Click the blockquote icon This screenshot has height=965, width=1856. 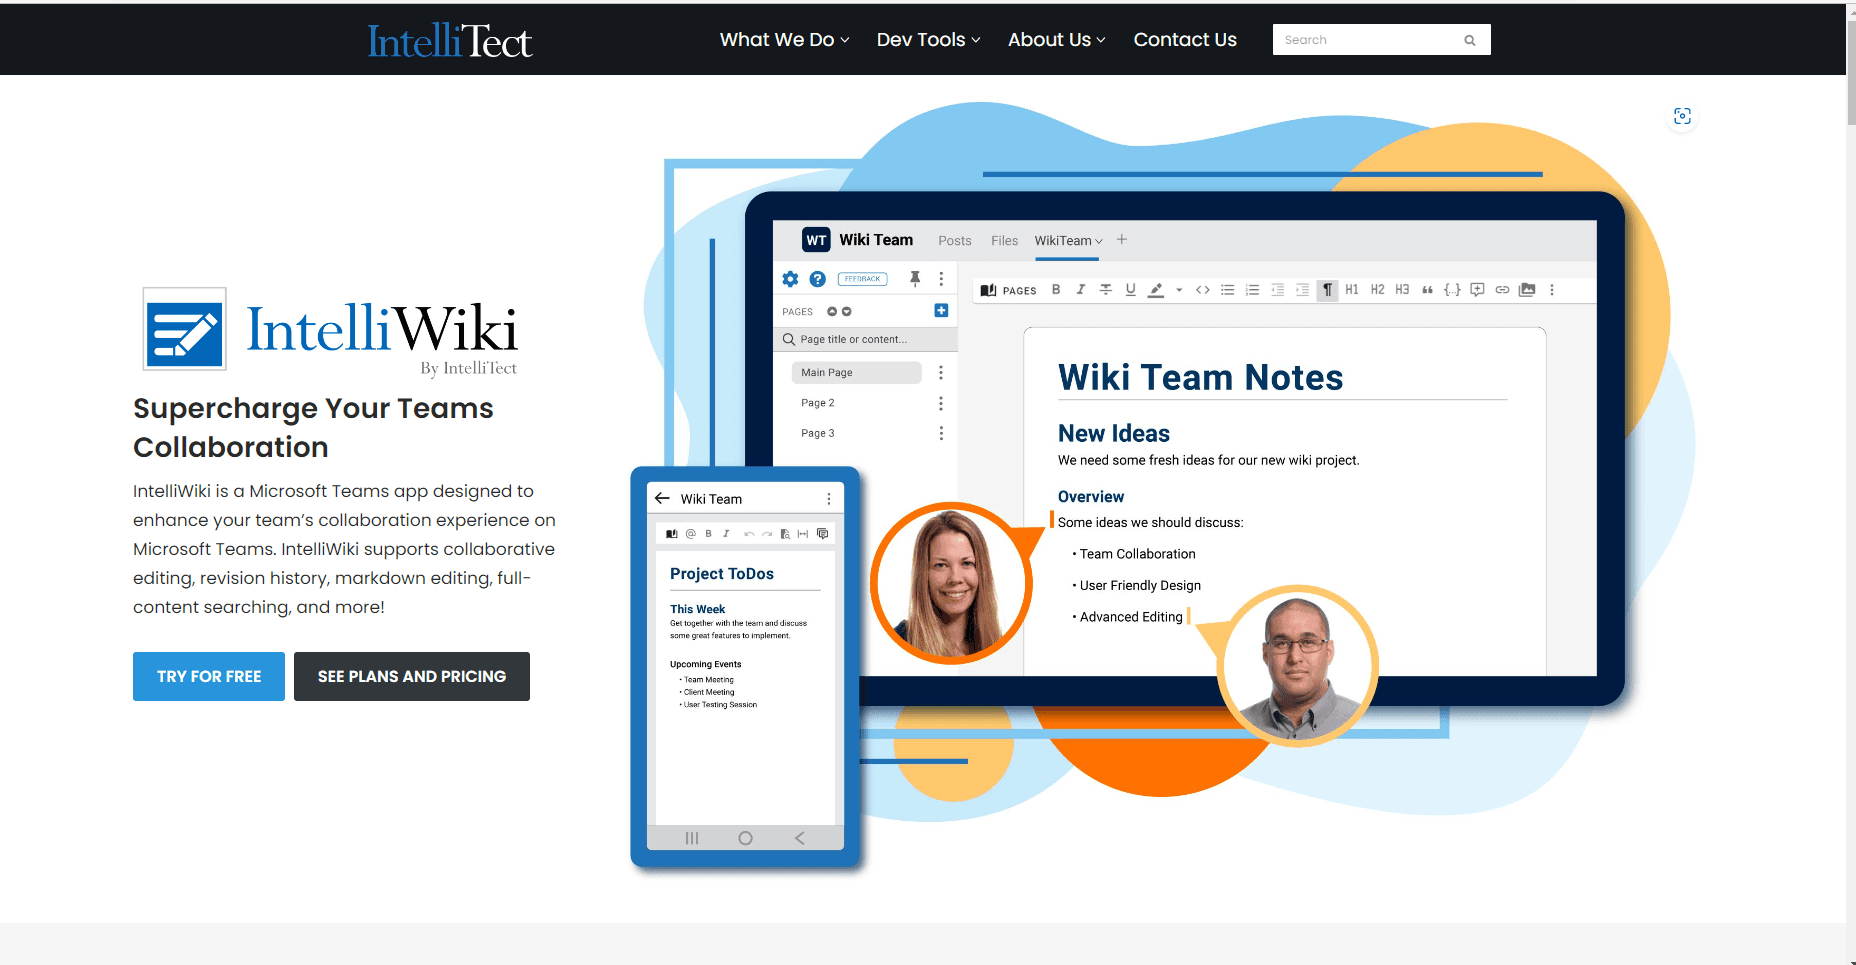click(x=1427, y=290)
